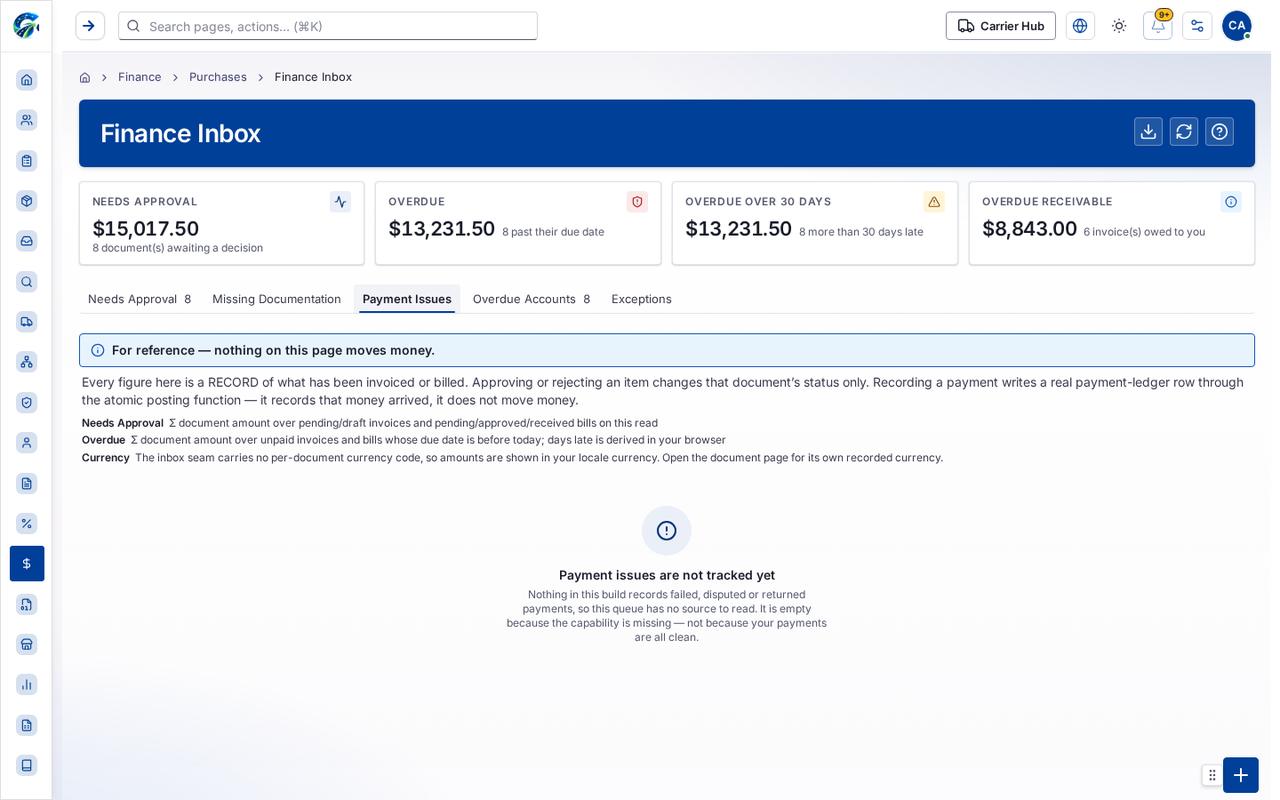This screenshot has height=800, width=1280.
Task: Click the home icon in the breadcrumb
Action: (x=85, y=77)
